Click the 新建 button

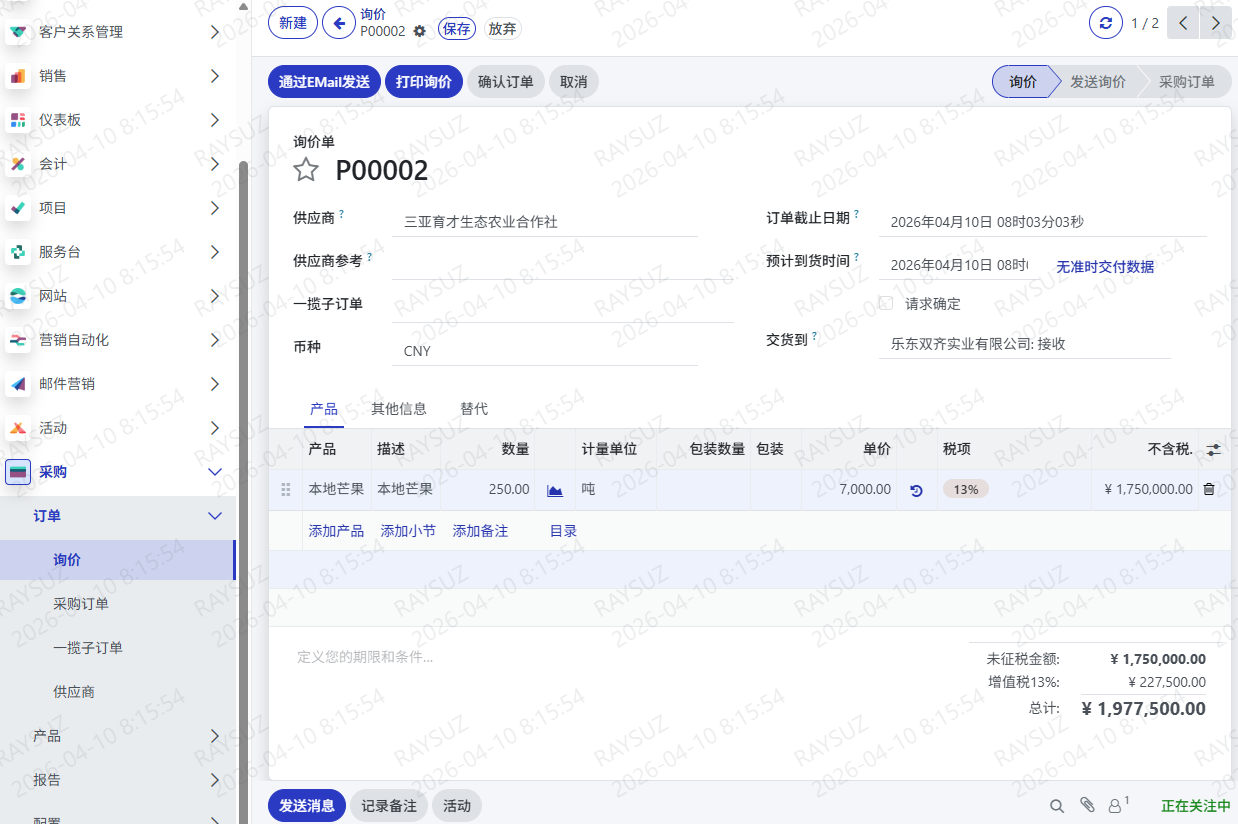293,23
